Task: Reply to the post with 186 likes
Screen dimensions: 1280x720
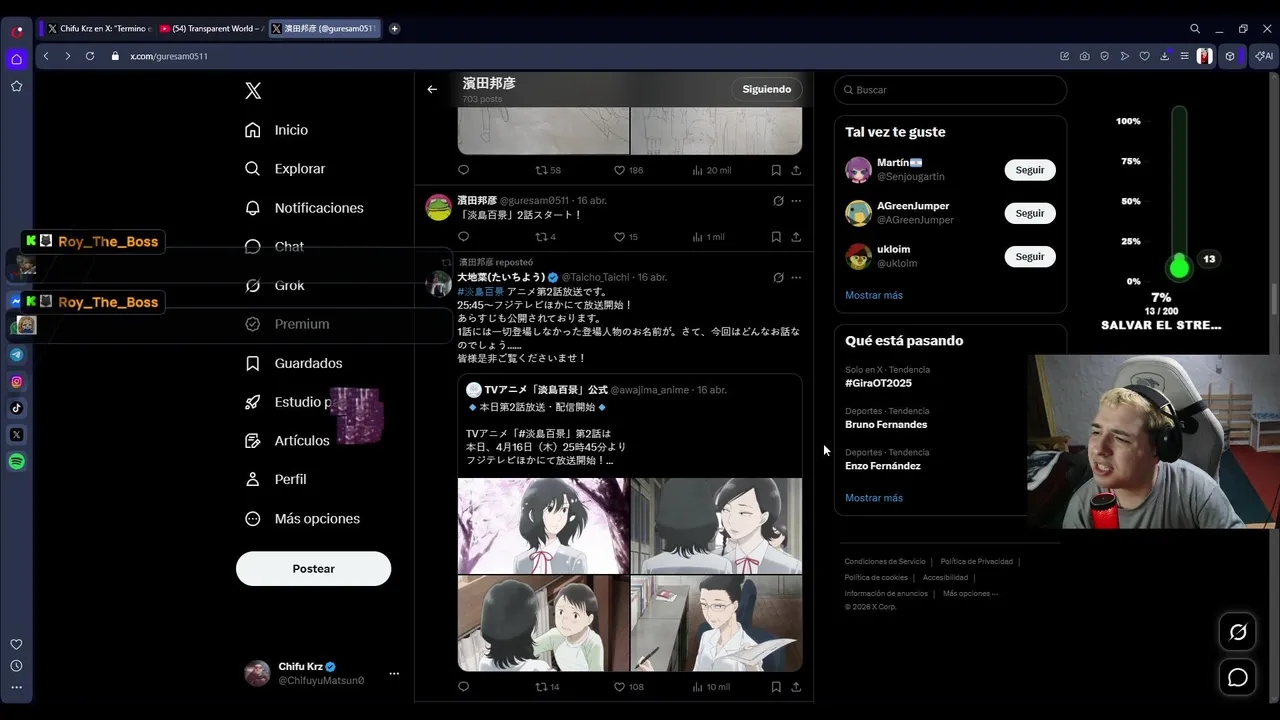Action: [x=463, y=170]
